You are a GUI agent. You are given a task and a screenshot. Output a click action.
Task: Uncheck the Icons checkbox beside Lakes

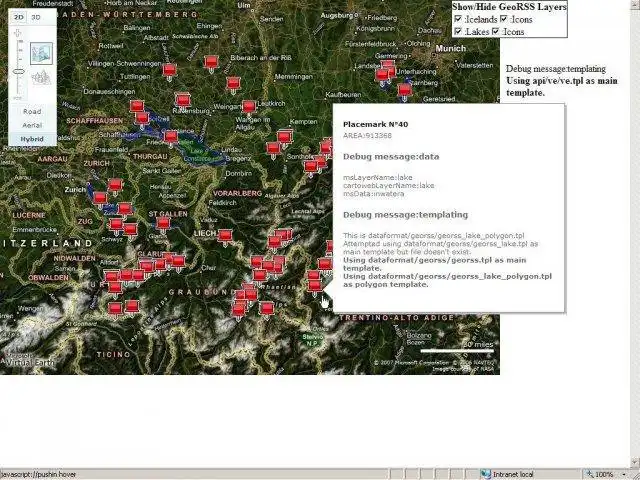coord(496,31)
